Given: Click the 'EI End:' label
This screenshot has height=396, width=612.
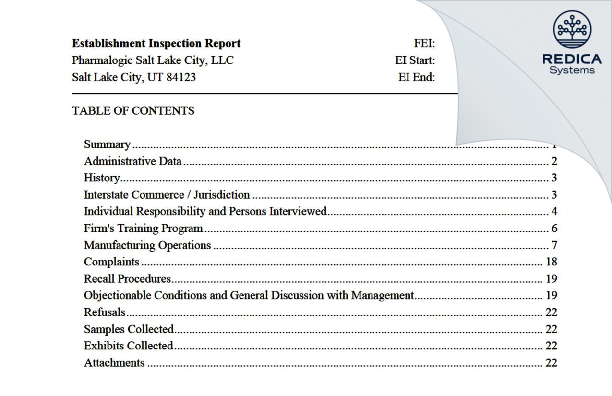Looking at the screenshot, I should click(x=416, y=77).
